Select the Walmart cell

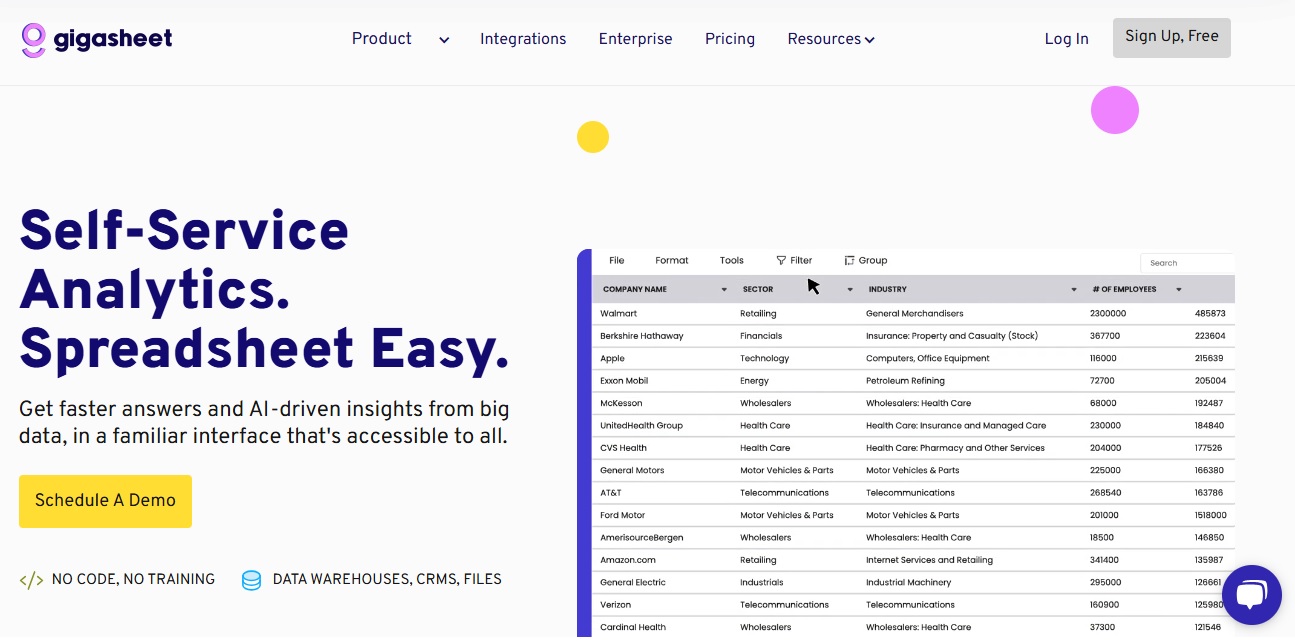coord(619,314)
